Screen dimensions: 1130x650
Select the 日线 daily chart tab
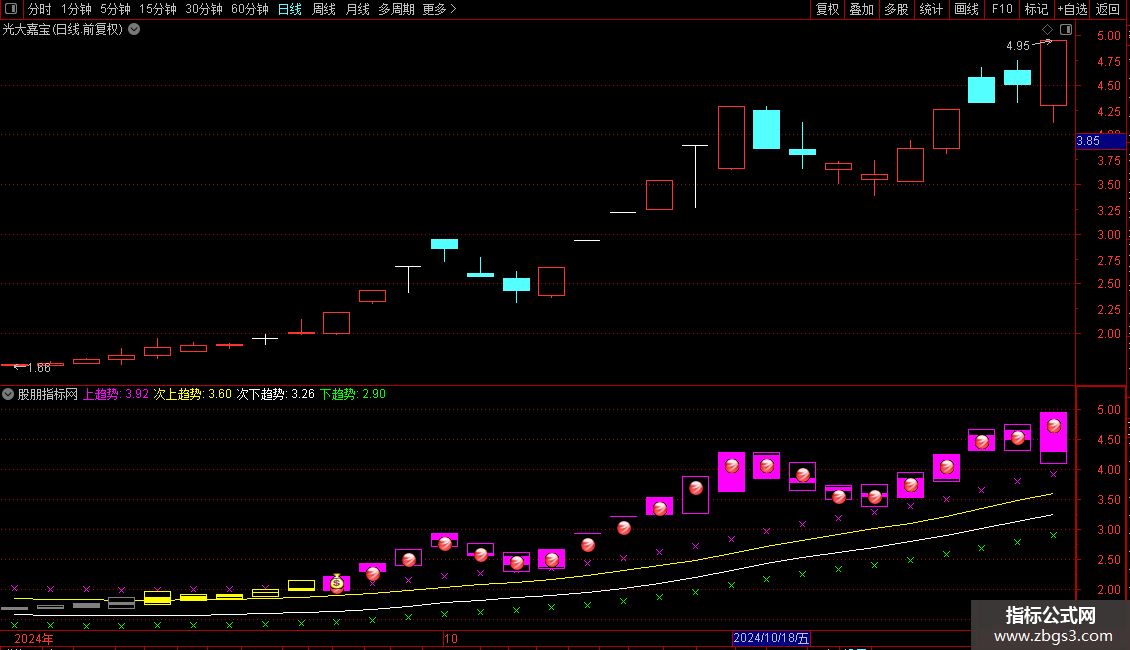(290, 9)
